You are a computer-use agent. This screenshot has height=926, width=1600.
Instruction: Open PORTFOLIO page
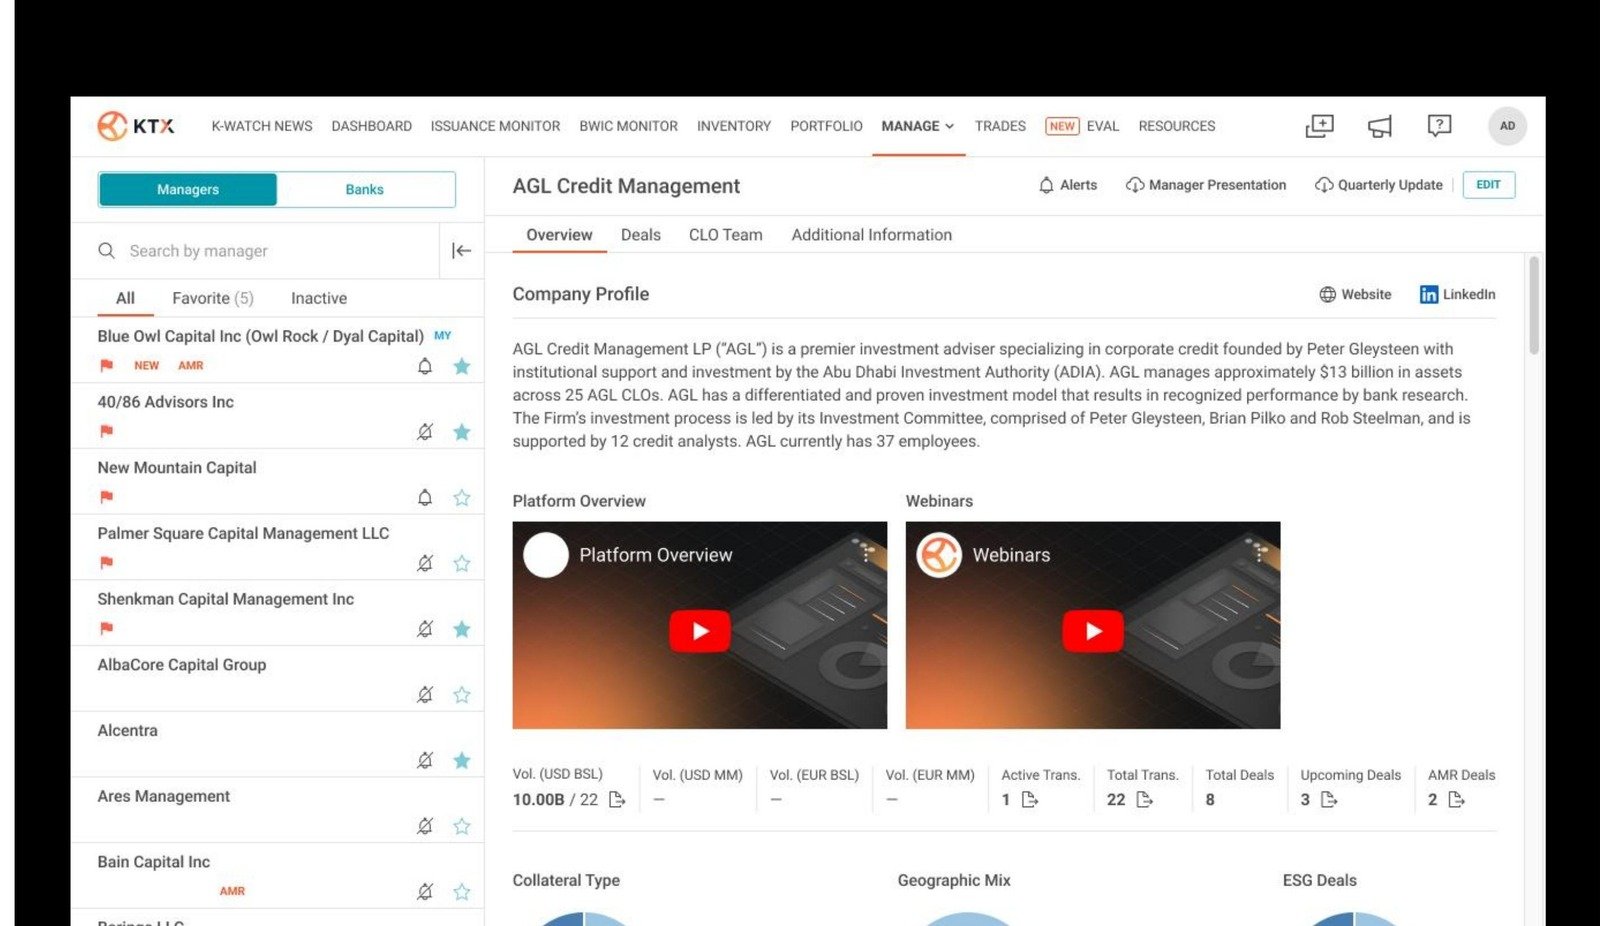(x=826, y=126)
